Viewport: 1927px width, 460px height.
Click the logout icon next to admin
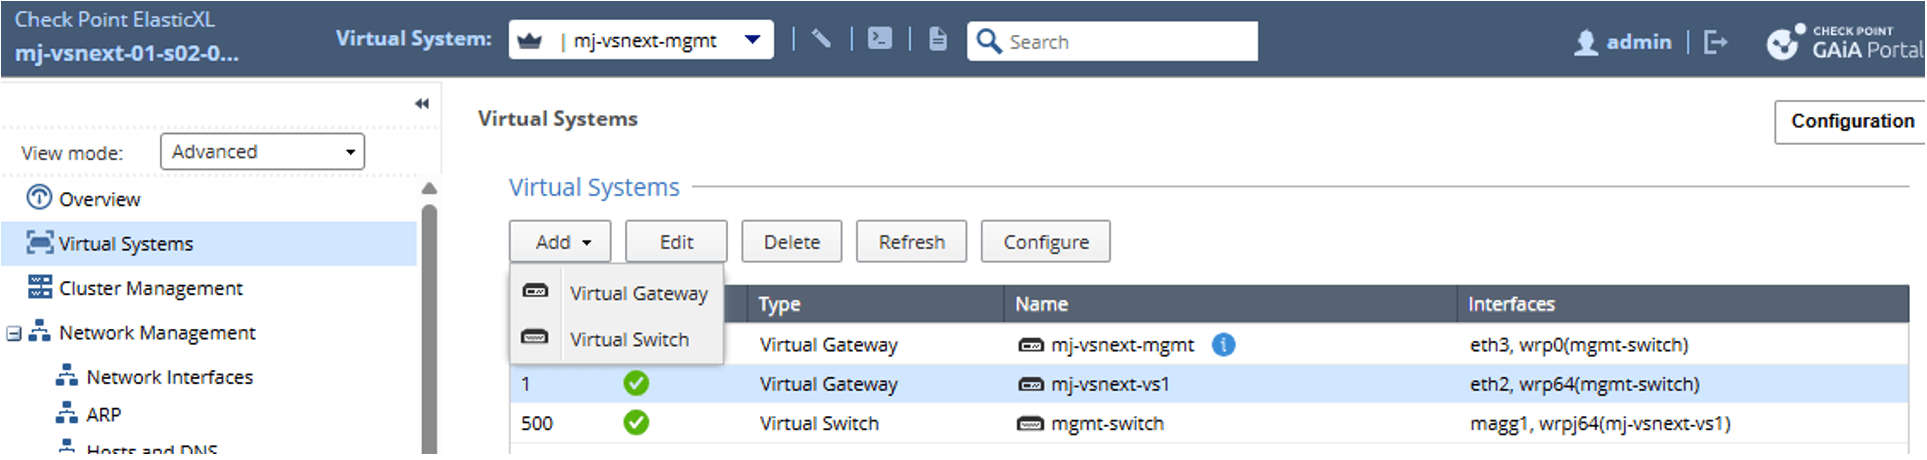coord(1715,42)
